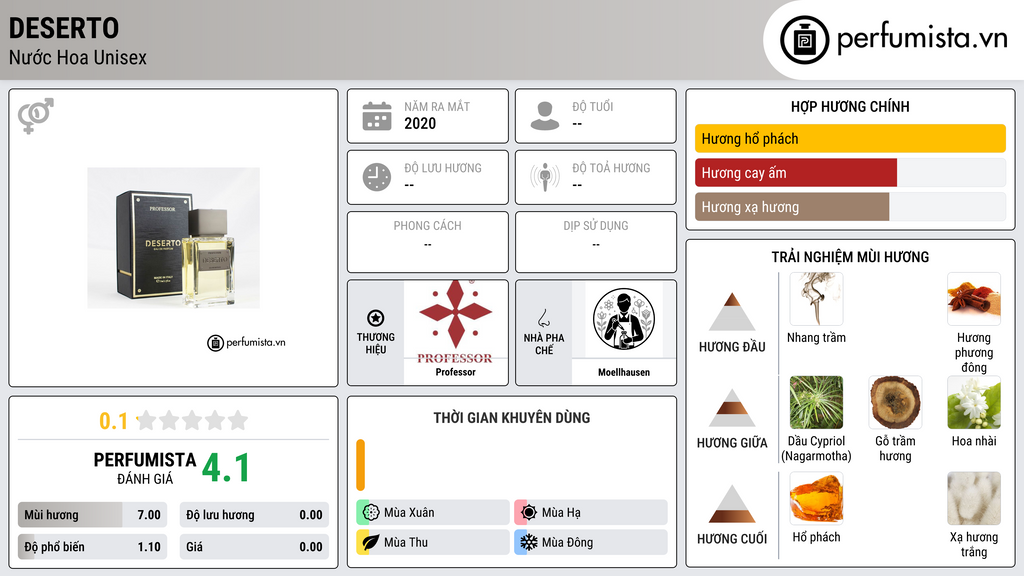Click the yellow 0.1 user rating value

[113, 421]
